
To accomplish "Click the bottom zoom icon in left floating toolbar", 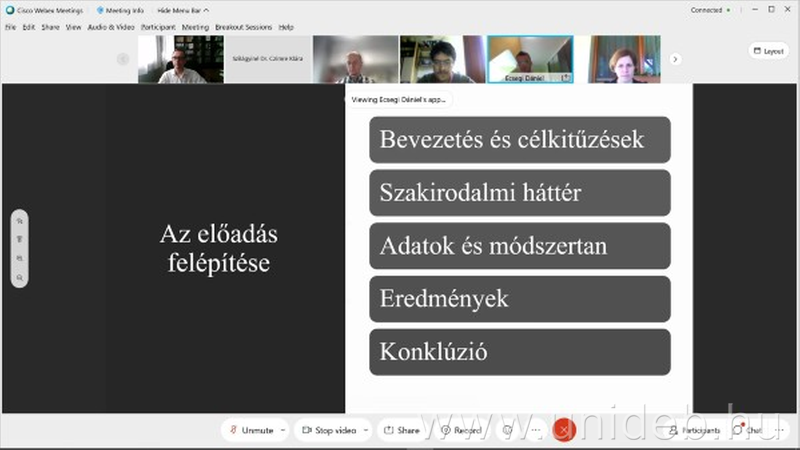I will 19,277.
